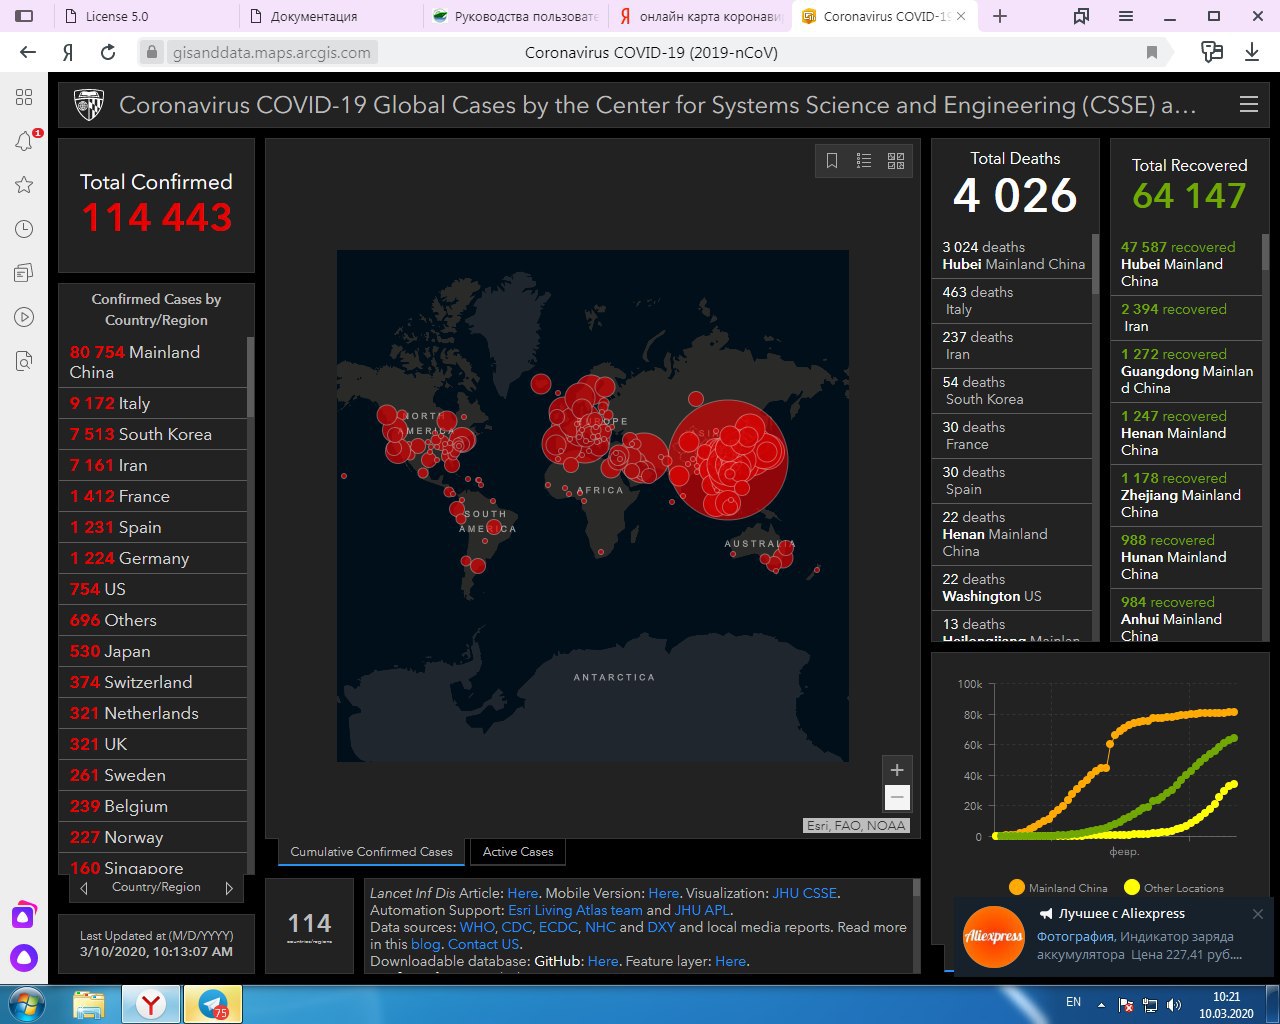Open the map legend list icon
Viewport: 1280px width, 1024px height.
pos(864,161)
